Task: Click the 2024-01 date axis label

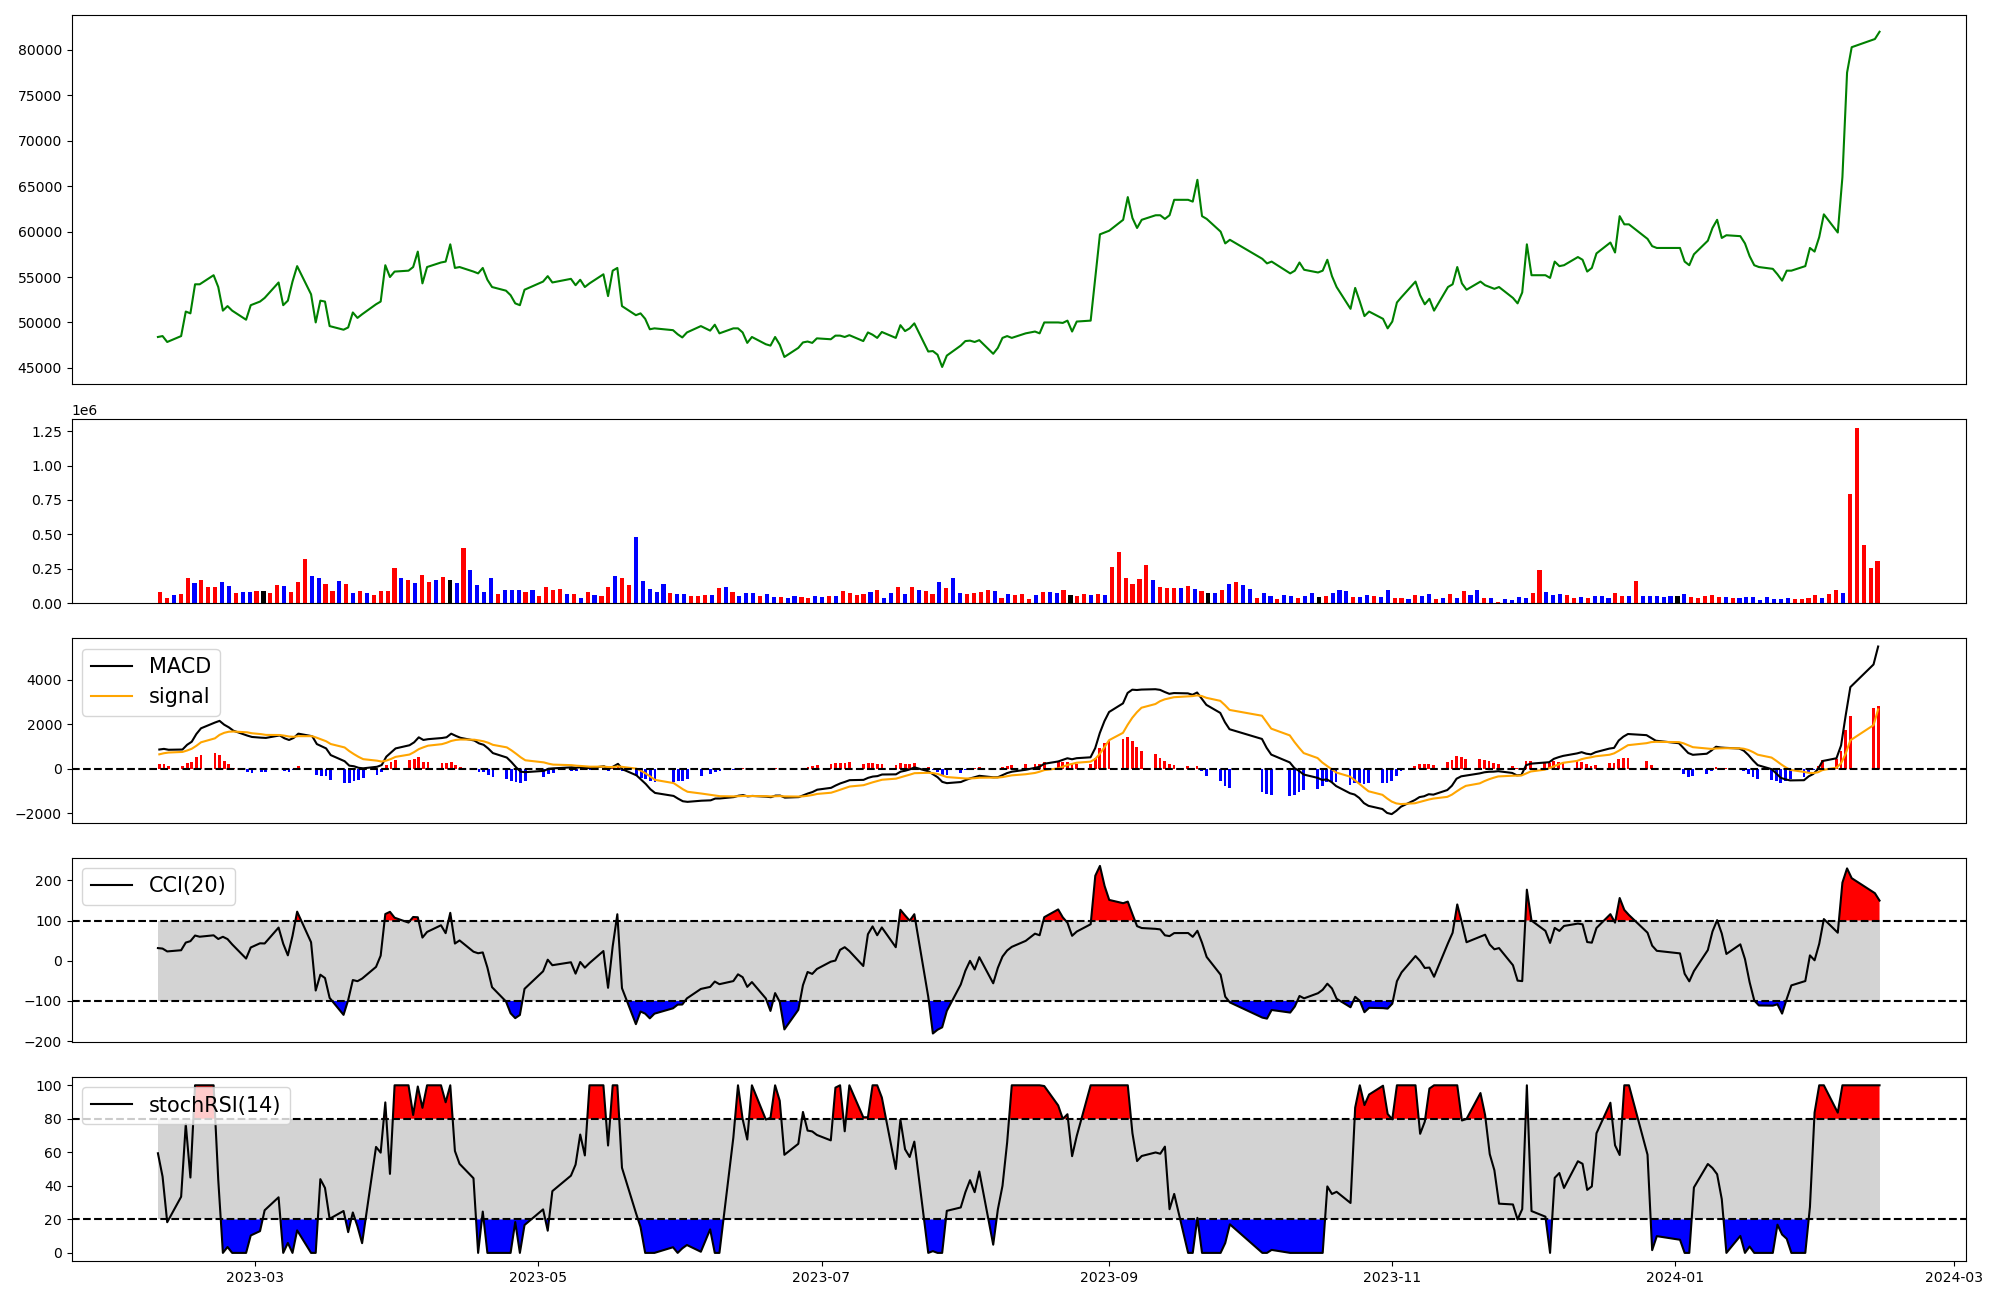Action: [1674, 1277]
